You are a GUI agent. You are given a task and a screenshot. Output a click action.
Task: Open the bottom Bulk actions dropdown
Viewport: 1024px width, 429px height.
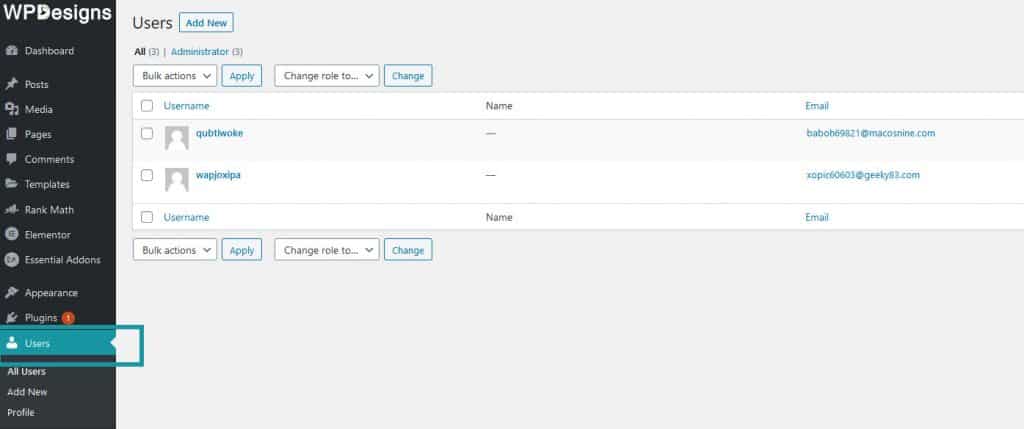(x=175, y=250)
